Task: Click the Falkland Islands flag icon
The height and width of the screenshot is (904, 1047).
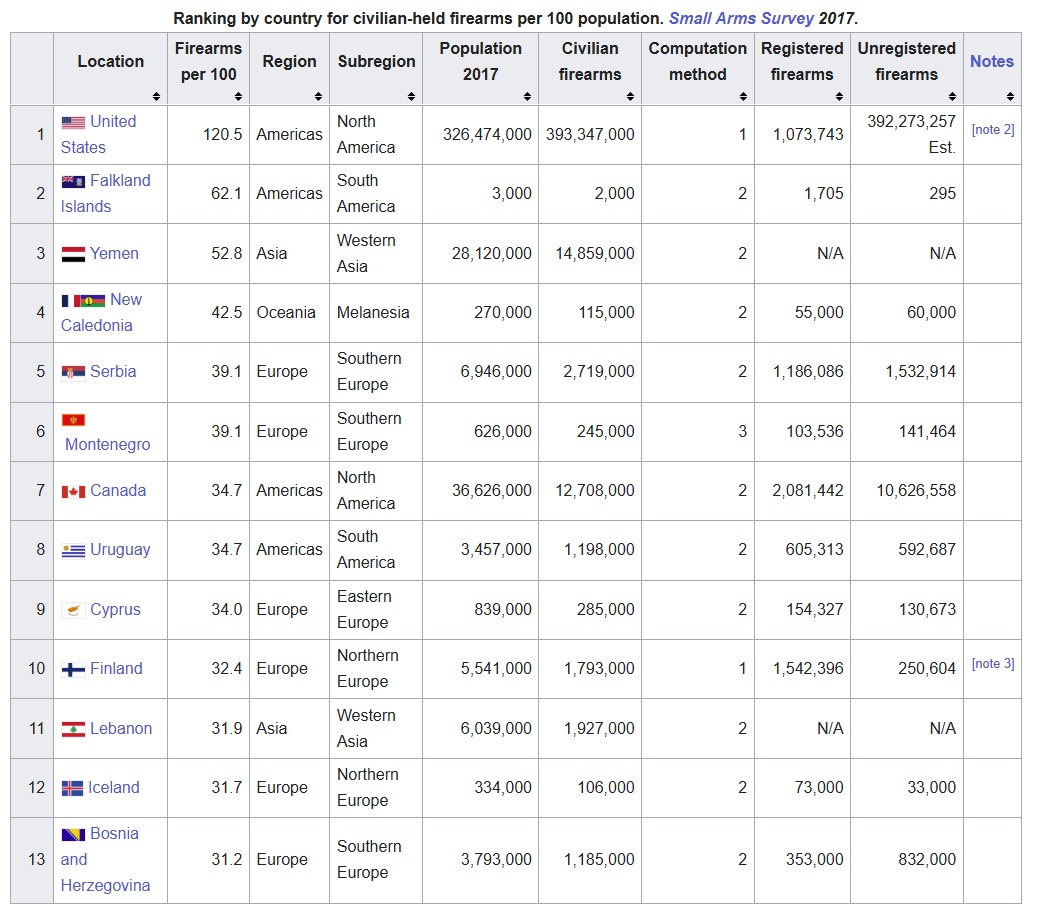Action: click(73, 182)
